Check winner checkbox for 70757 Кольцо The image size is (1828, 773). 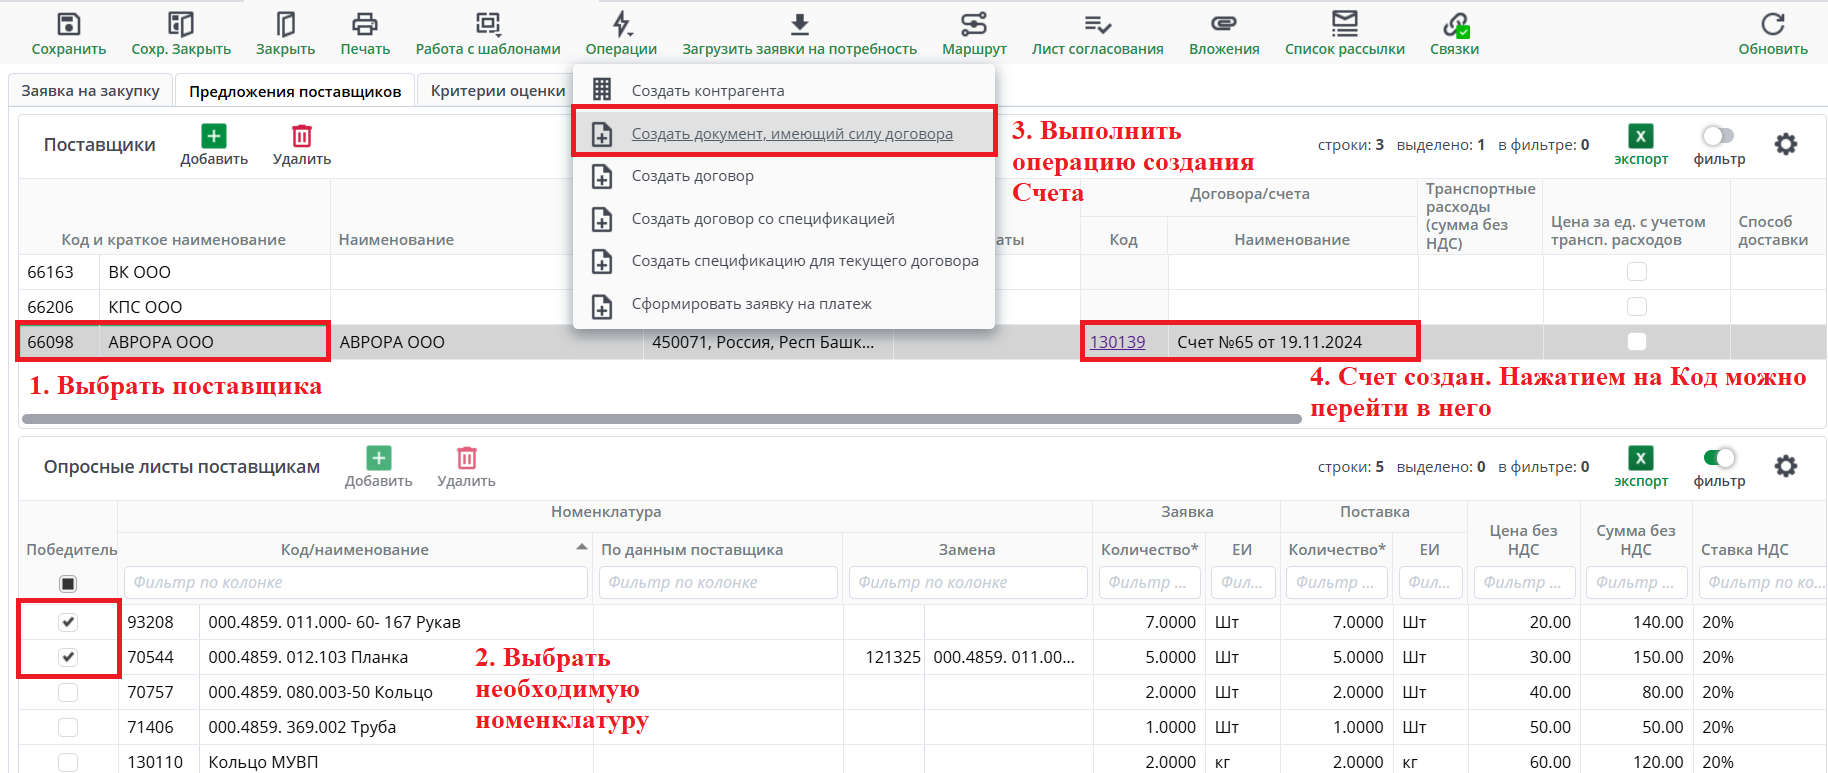click(68, 692)
